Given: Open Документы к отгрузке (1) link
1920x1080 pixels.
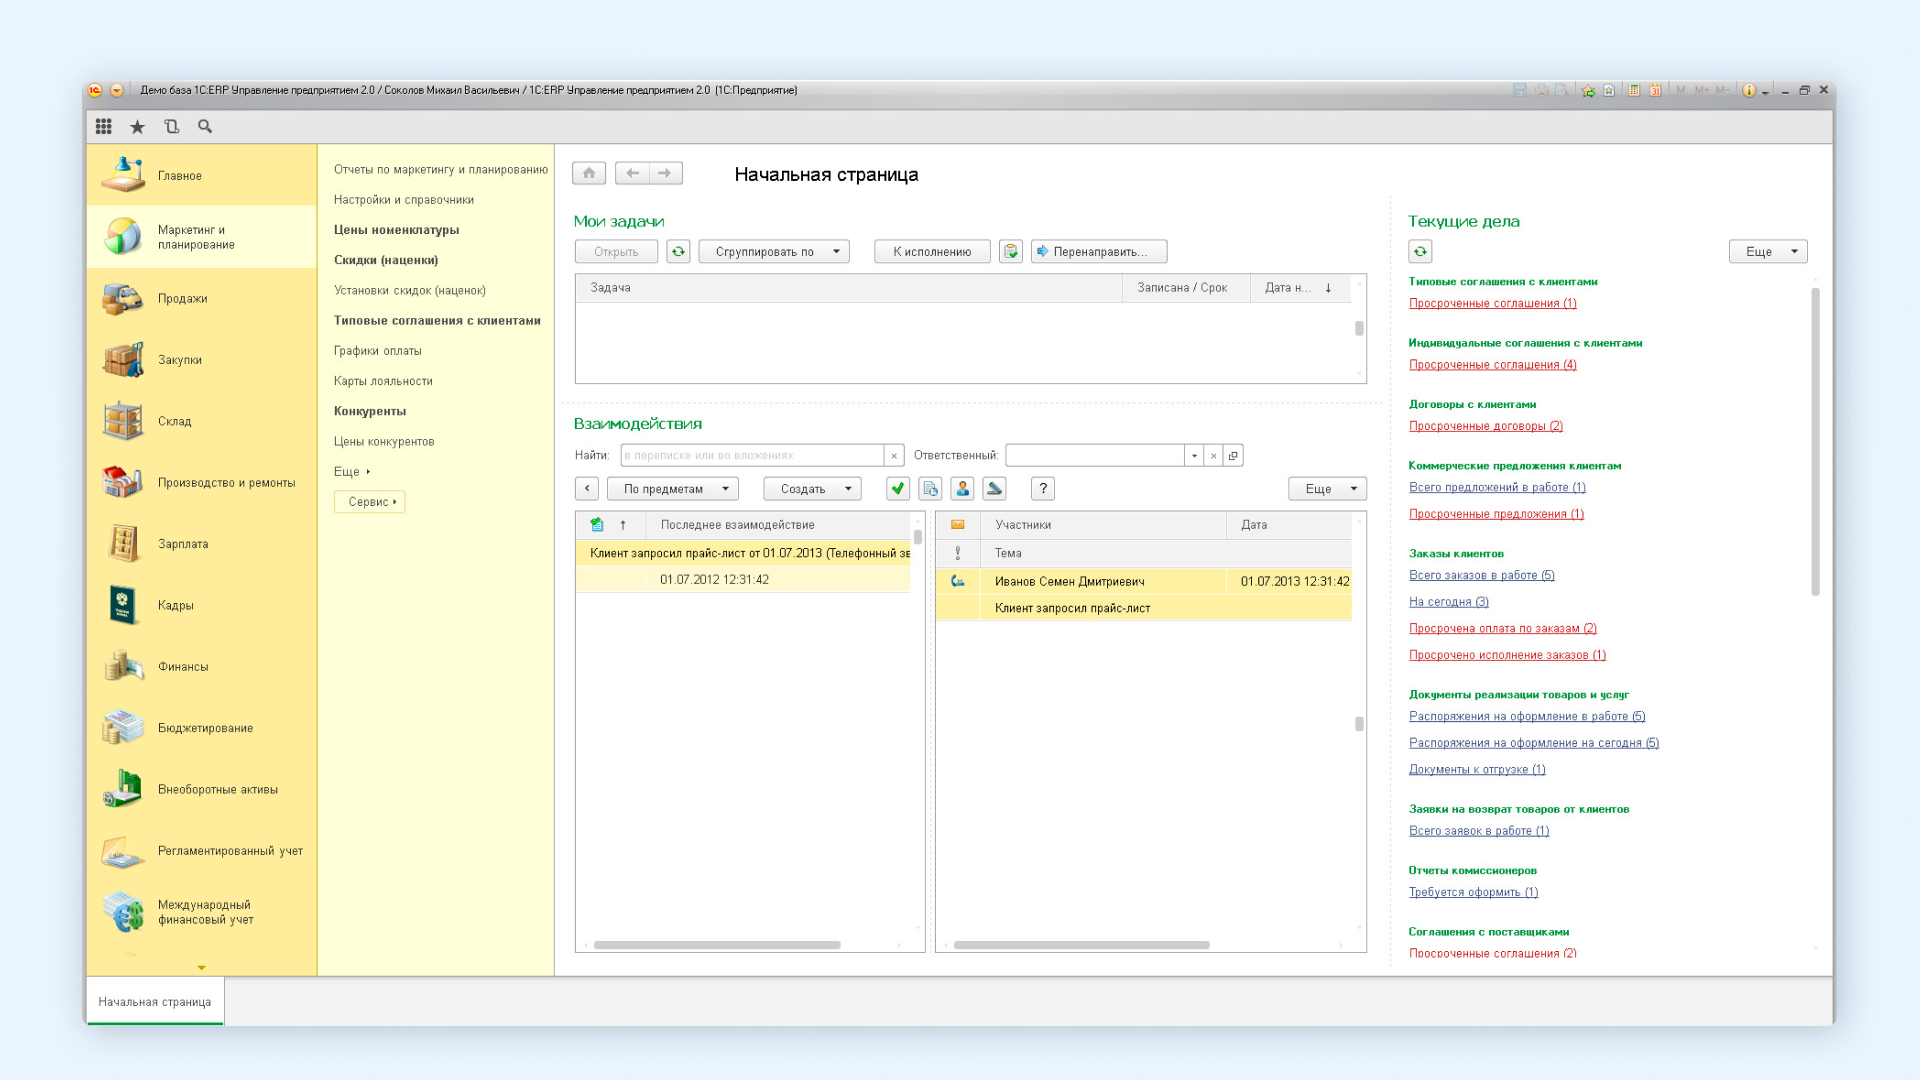Looking at the screenshot, I should pyautogui.click(x=1476, y=769).
